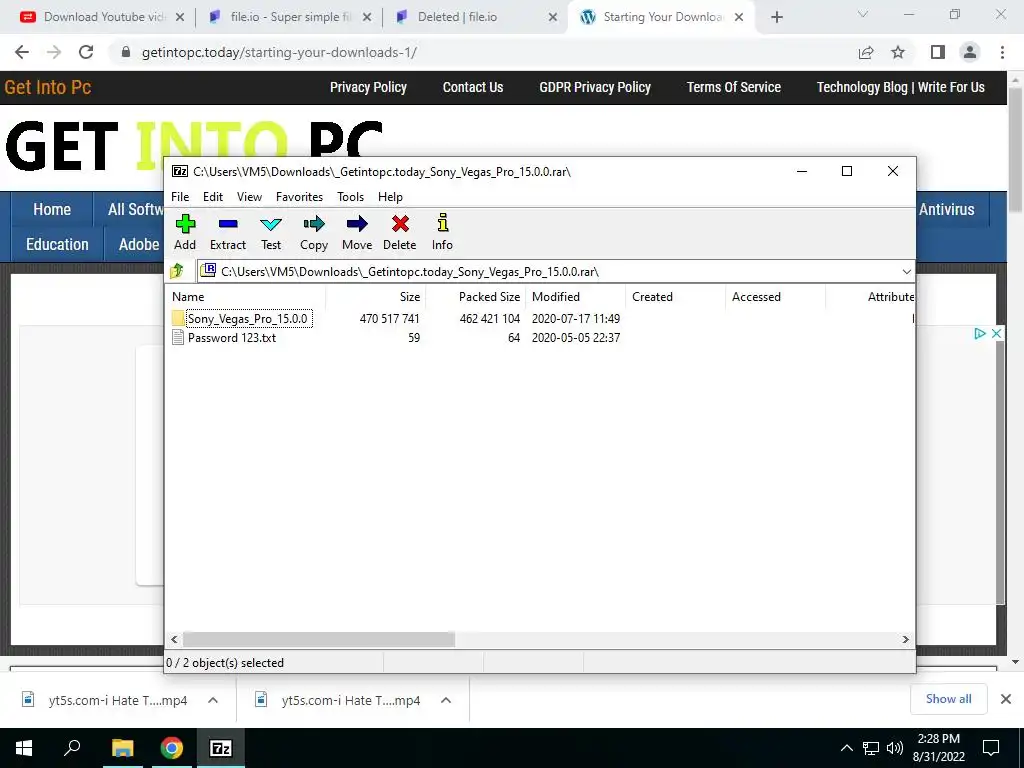The height and width of the screenshot is (768, 1024).
Task: Show hidden system tray icons
Action: coord(846,748)
